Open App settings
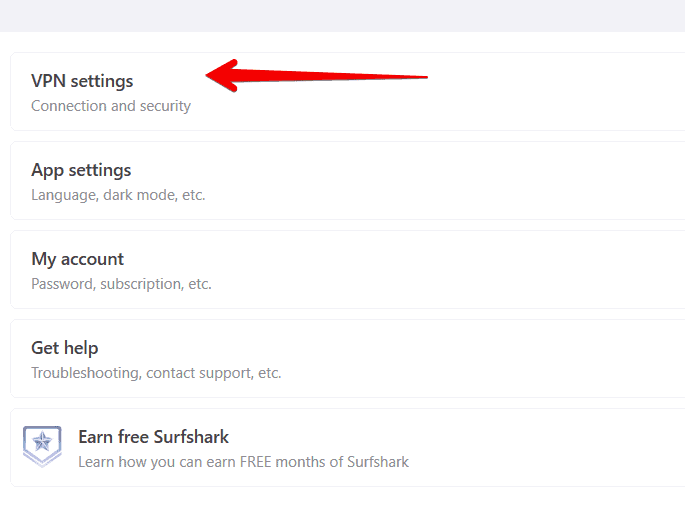Screen dimensions: 685x526 click(x=81, y=170)
